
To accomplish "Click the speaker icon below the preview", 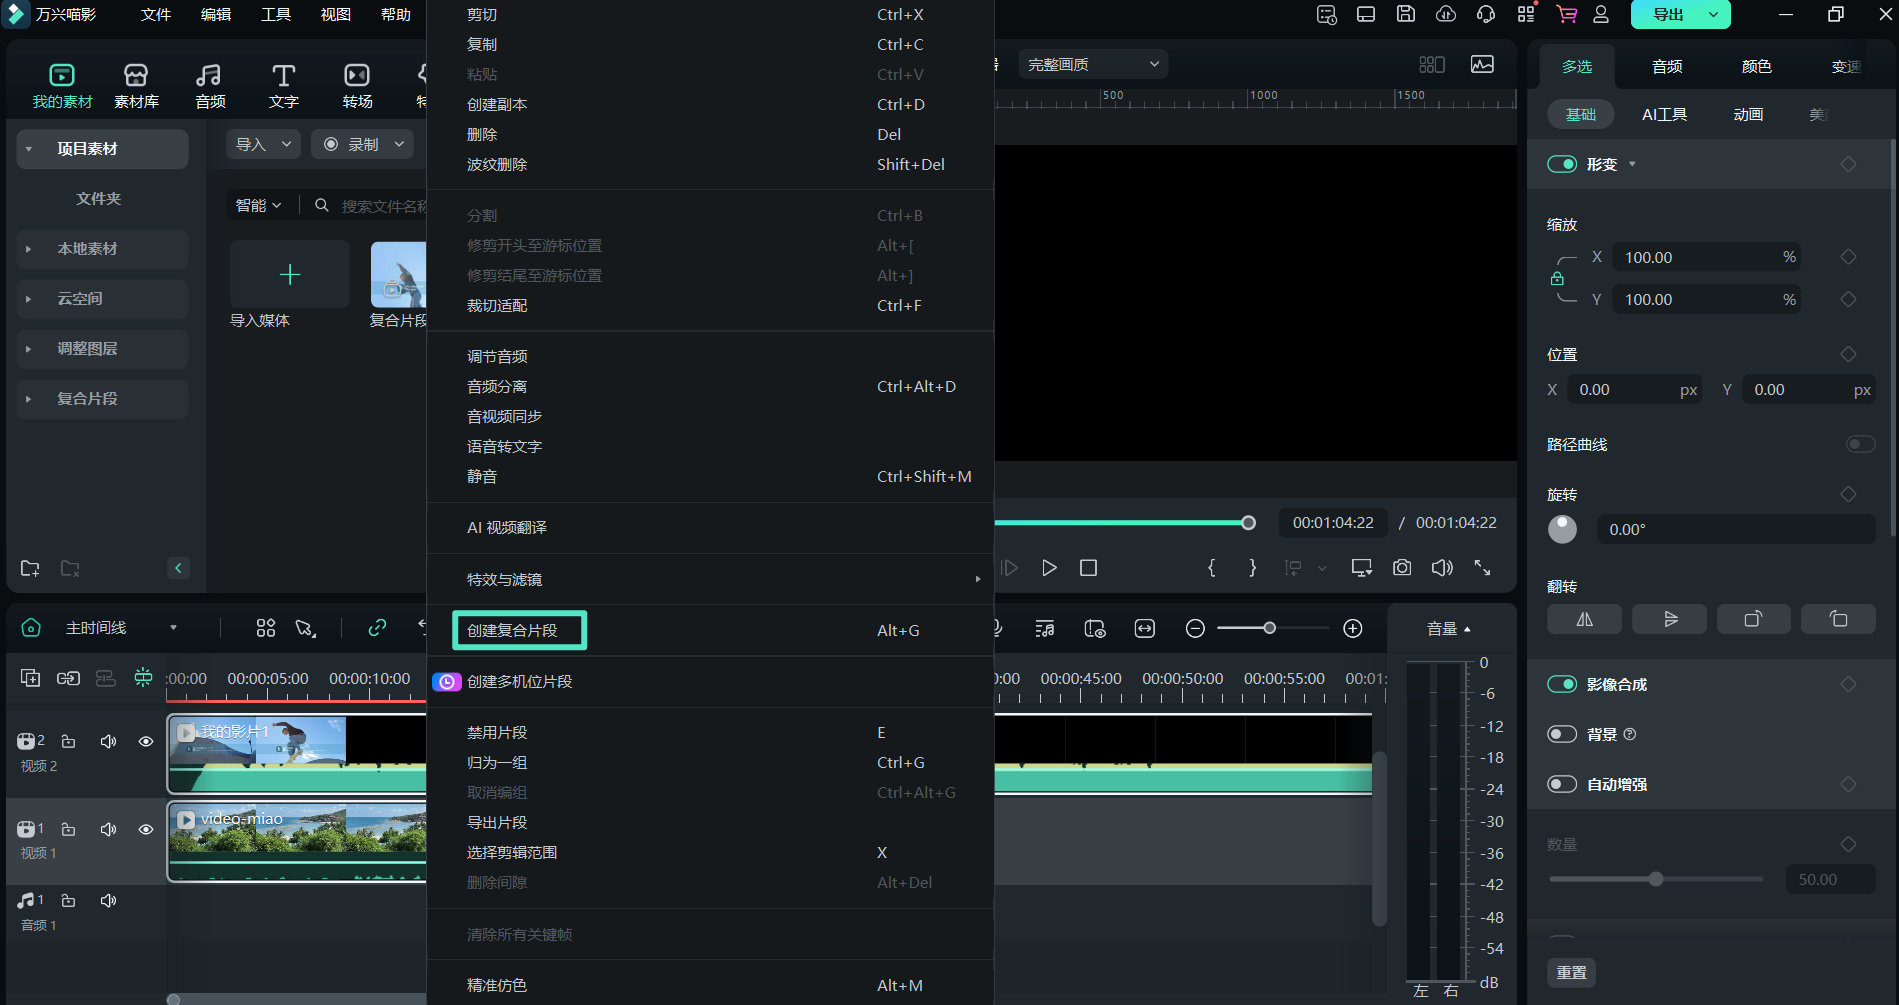I will [1442, 567].
